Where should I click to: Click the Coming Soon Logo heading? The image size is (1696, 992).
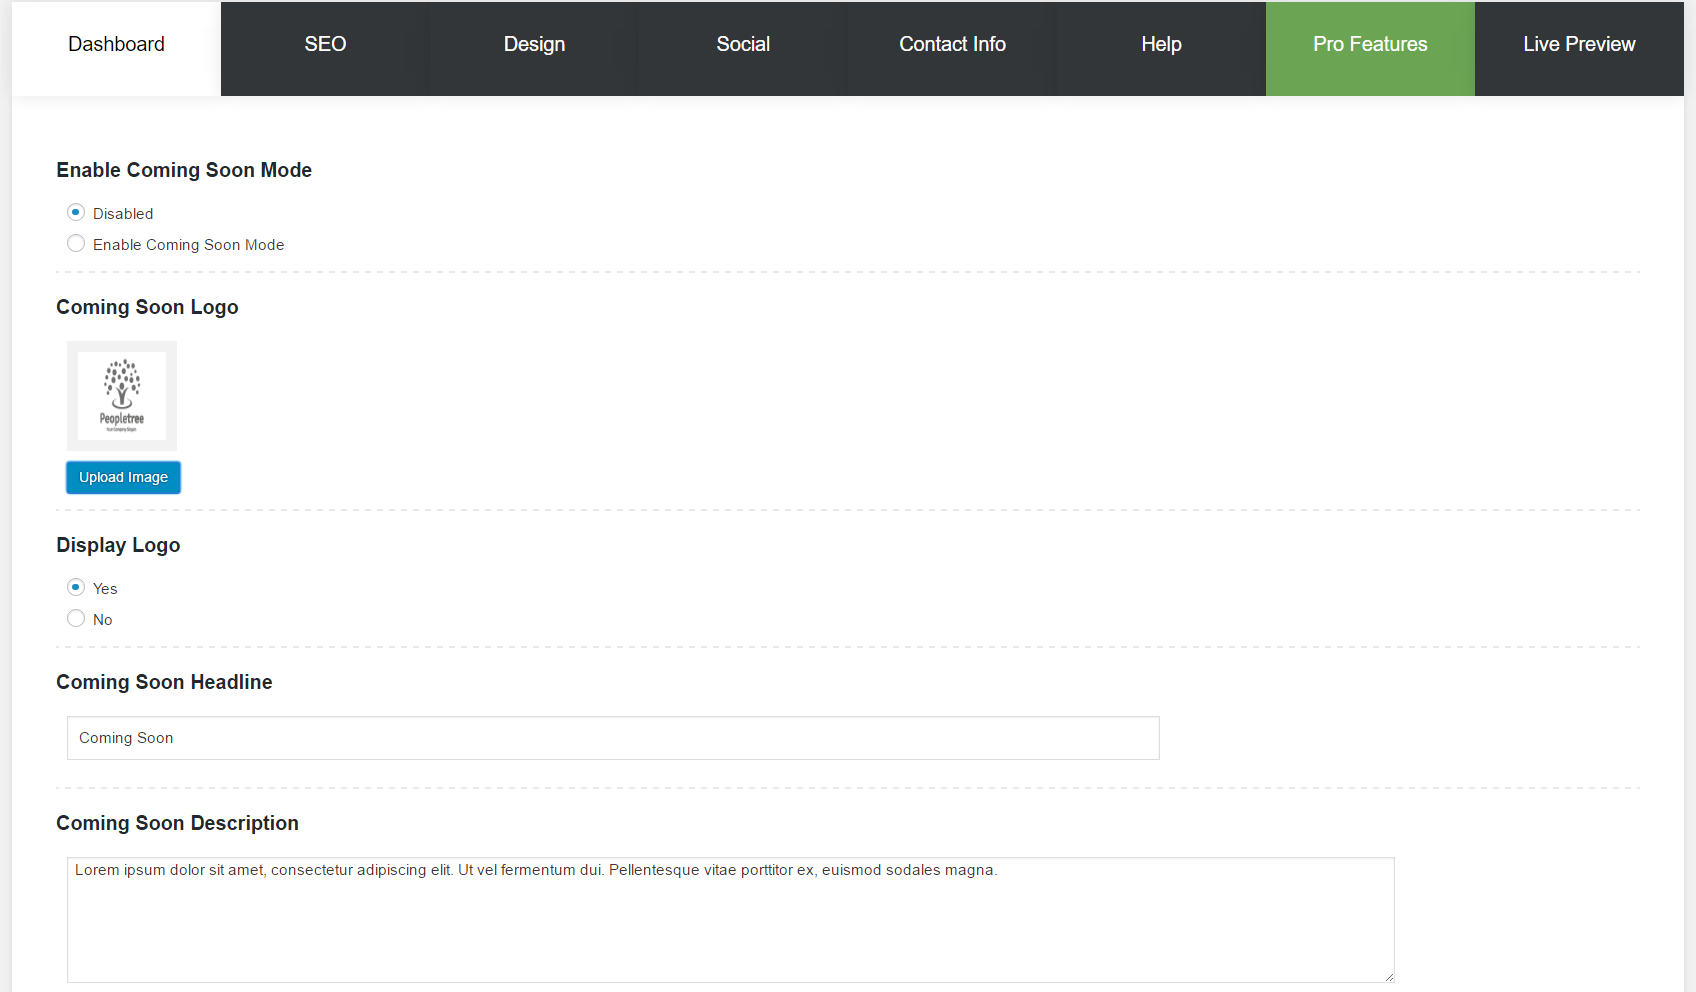pyautogui.click(x=147, y=307)
